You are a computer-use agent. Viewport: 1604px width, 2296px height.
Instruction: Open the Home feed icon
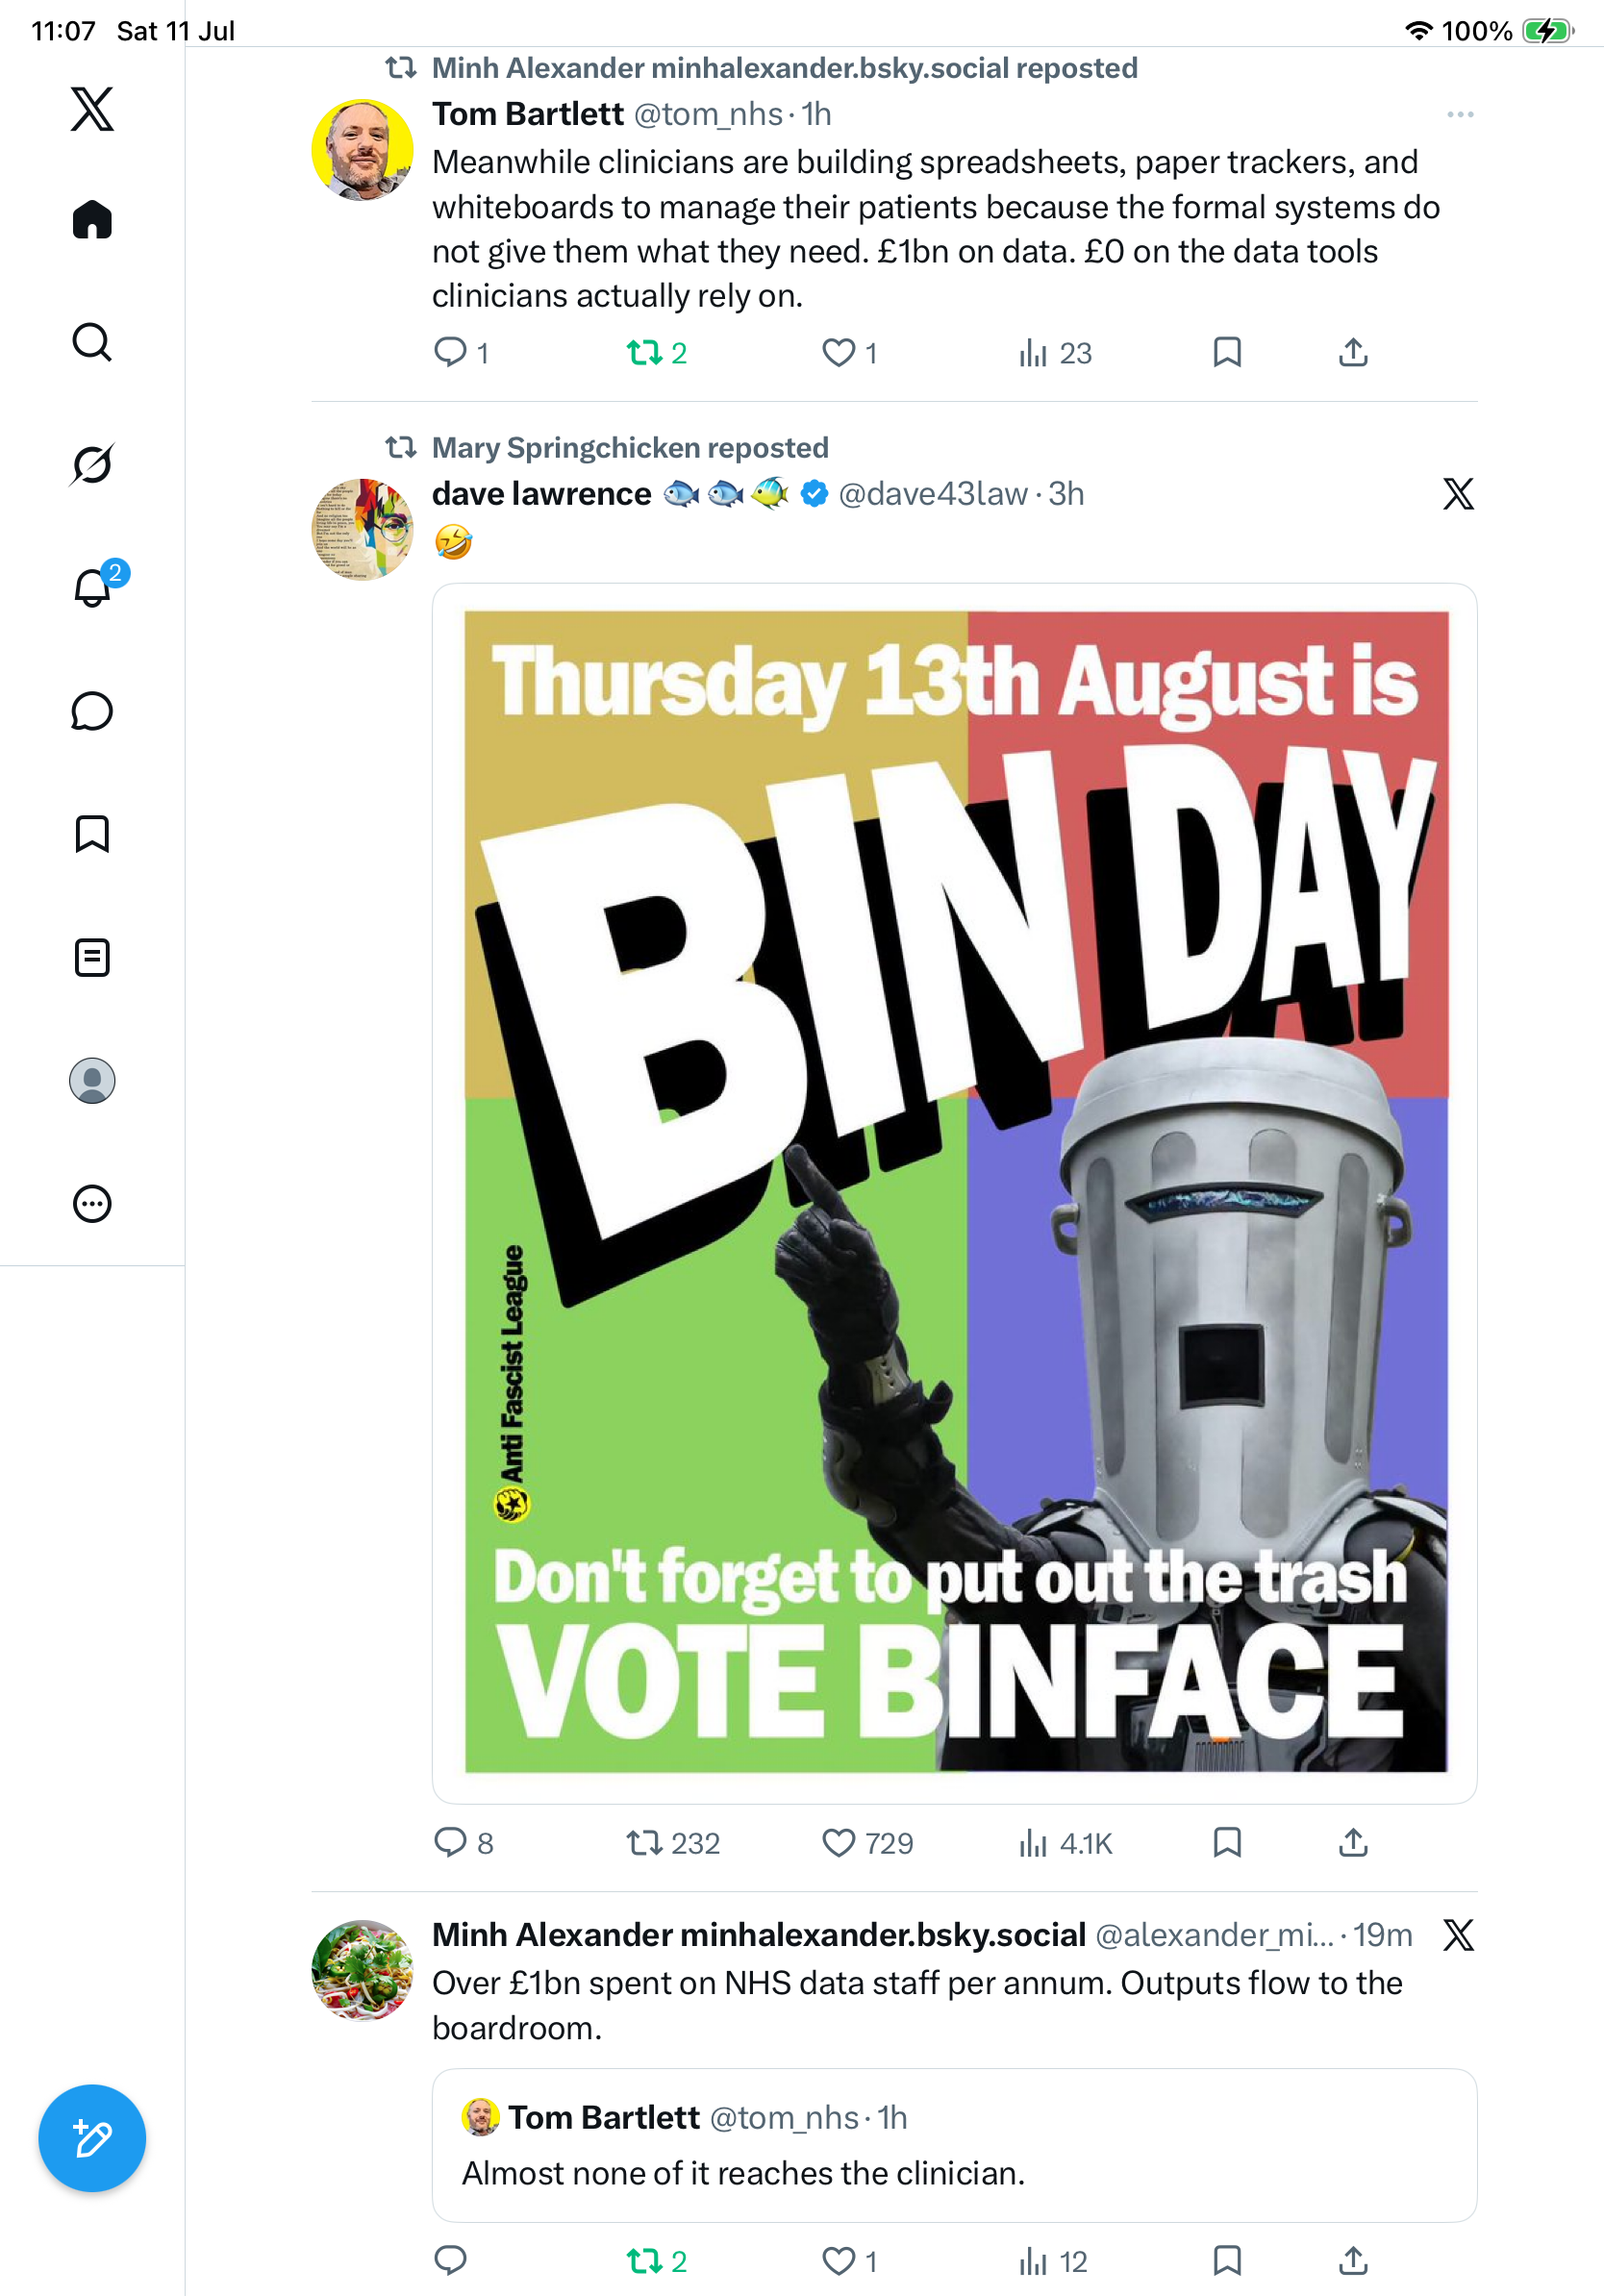(92, 219)
